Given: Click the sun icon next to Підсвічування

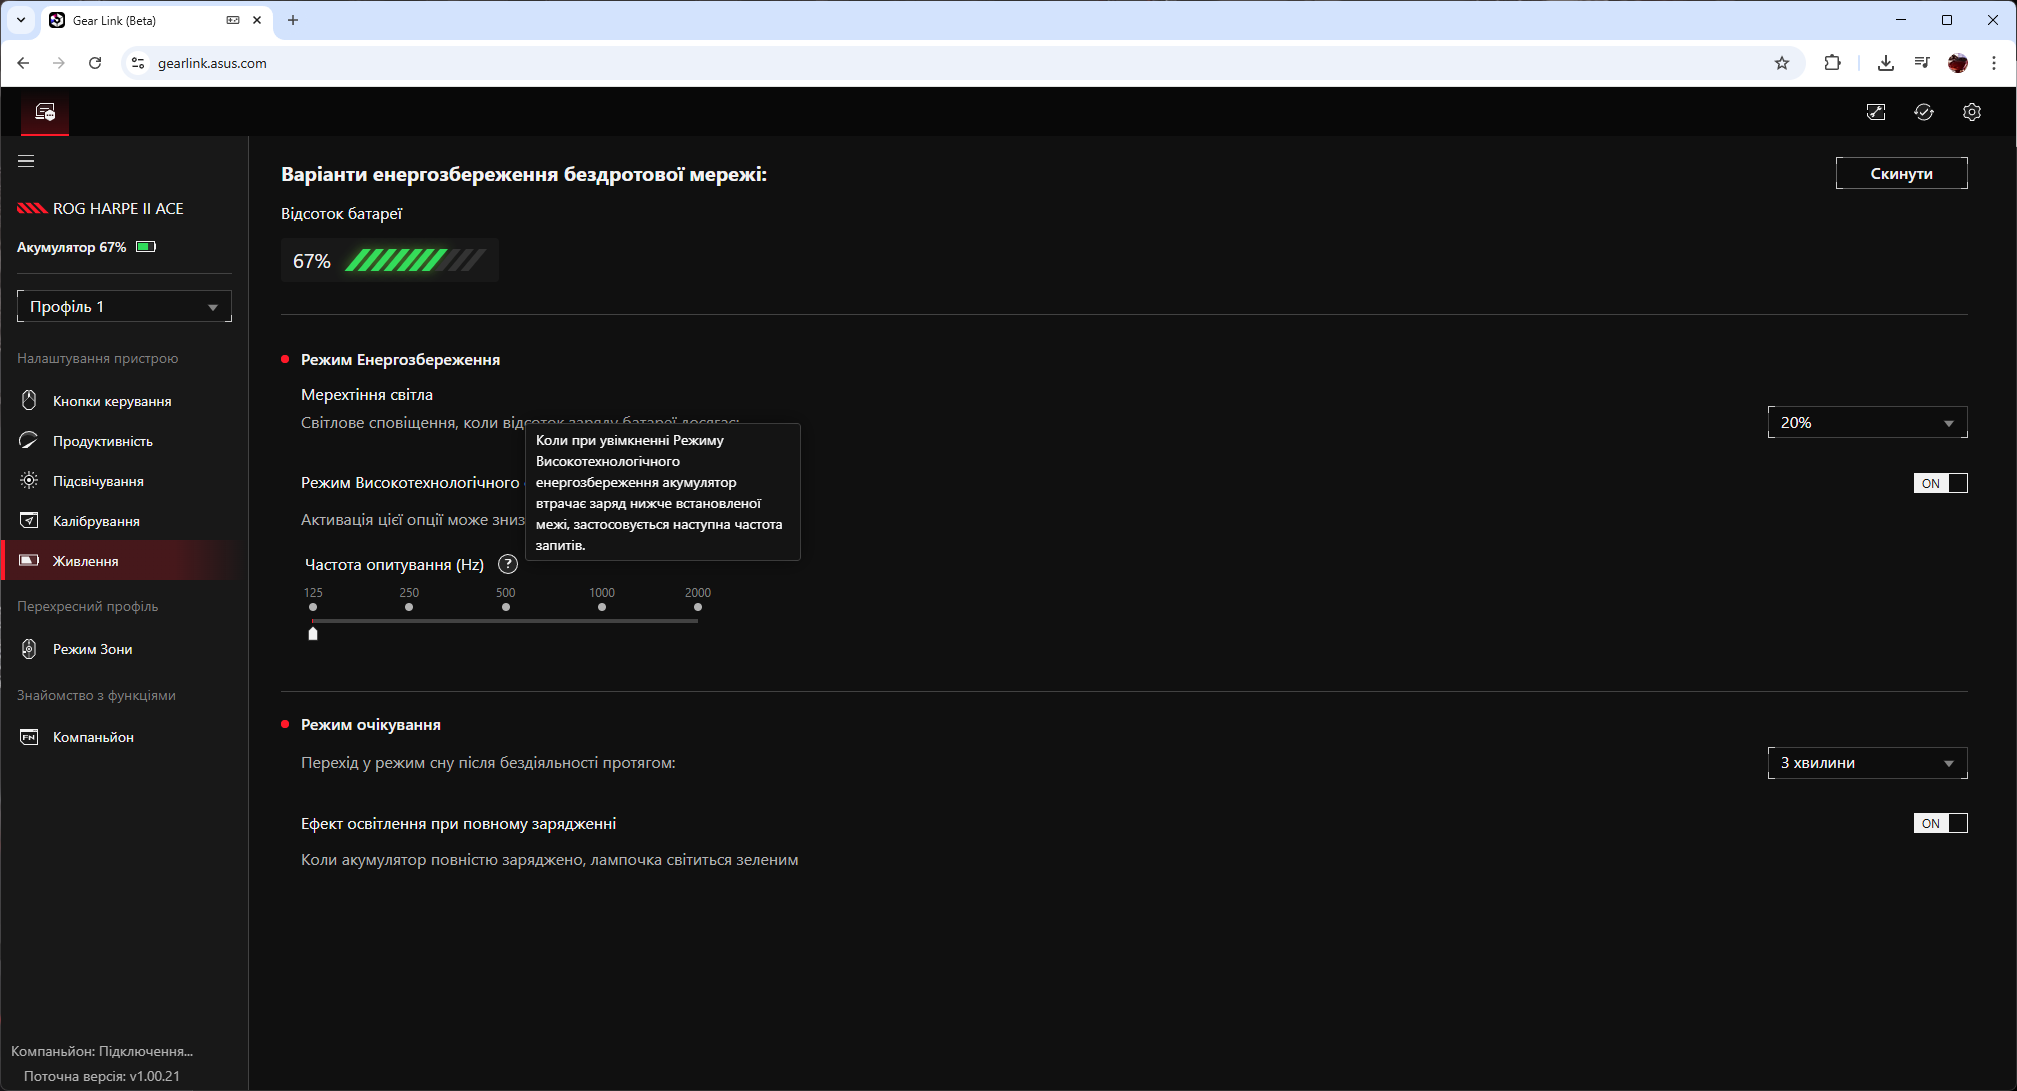Looking at the screenshot, I should click(x=29, y=481).
